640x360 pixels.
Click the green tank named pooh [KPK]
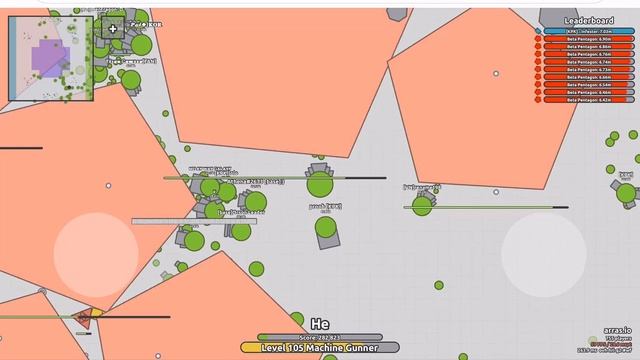coord(326,232)
